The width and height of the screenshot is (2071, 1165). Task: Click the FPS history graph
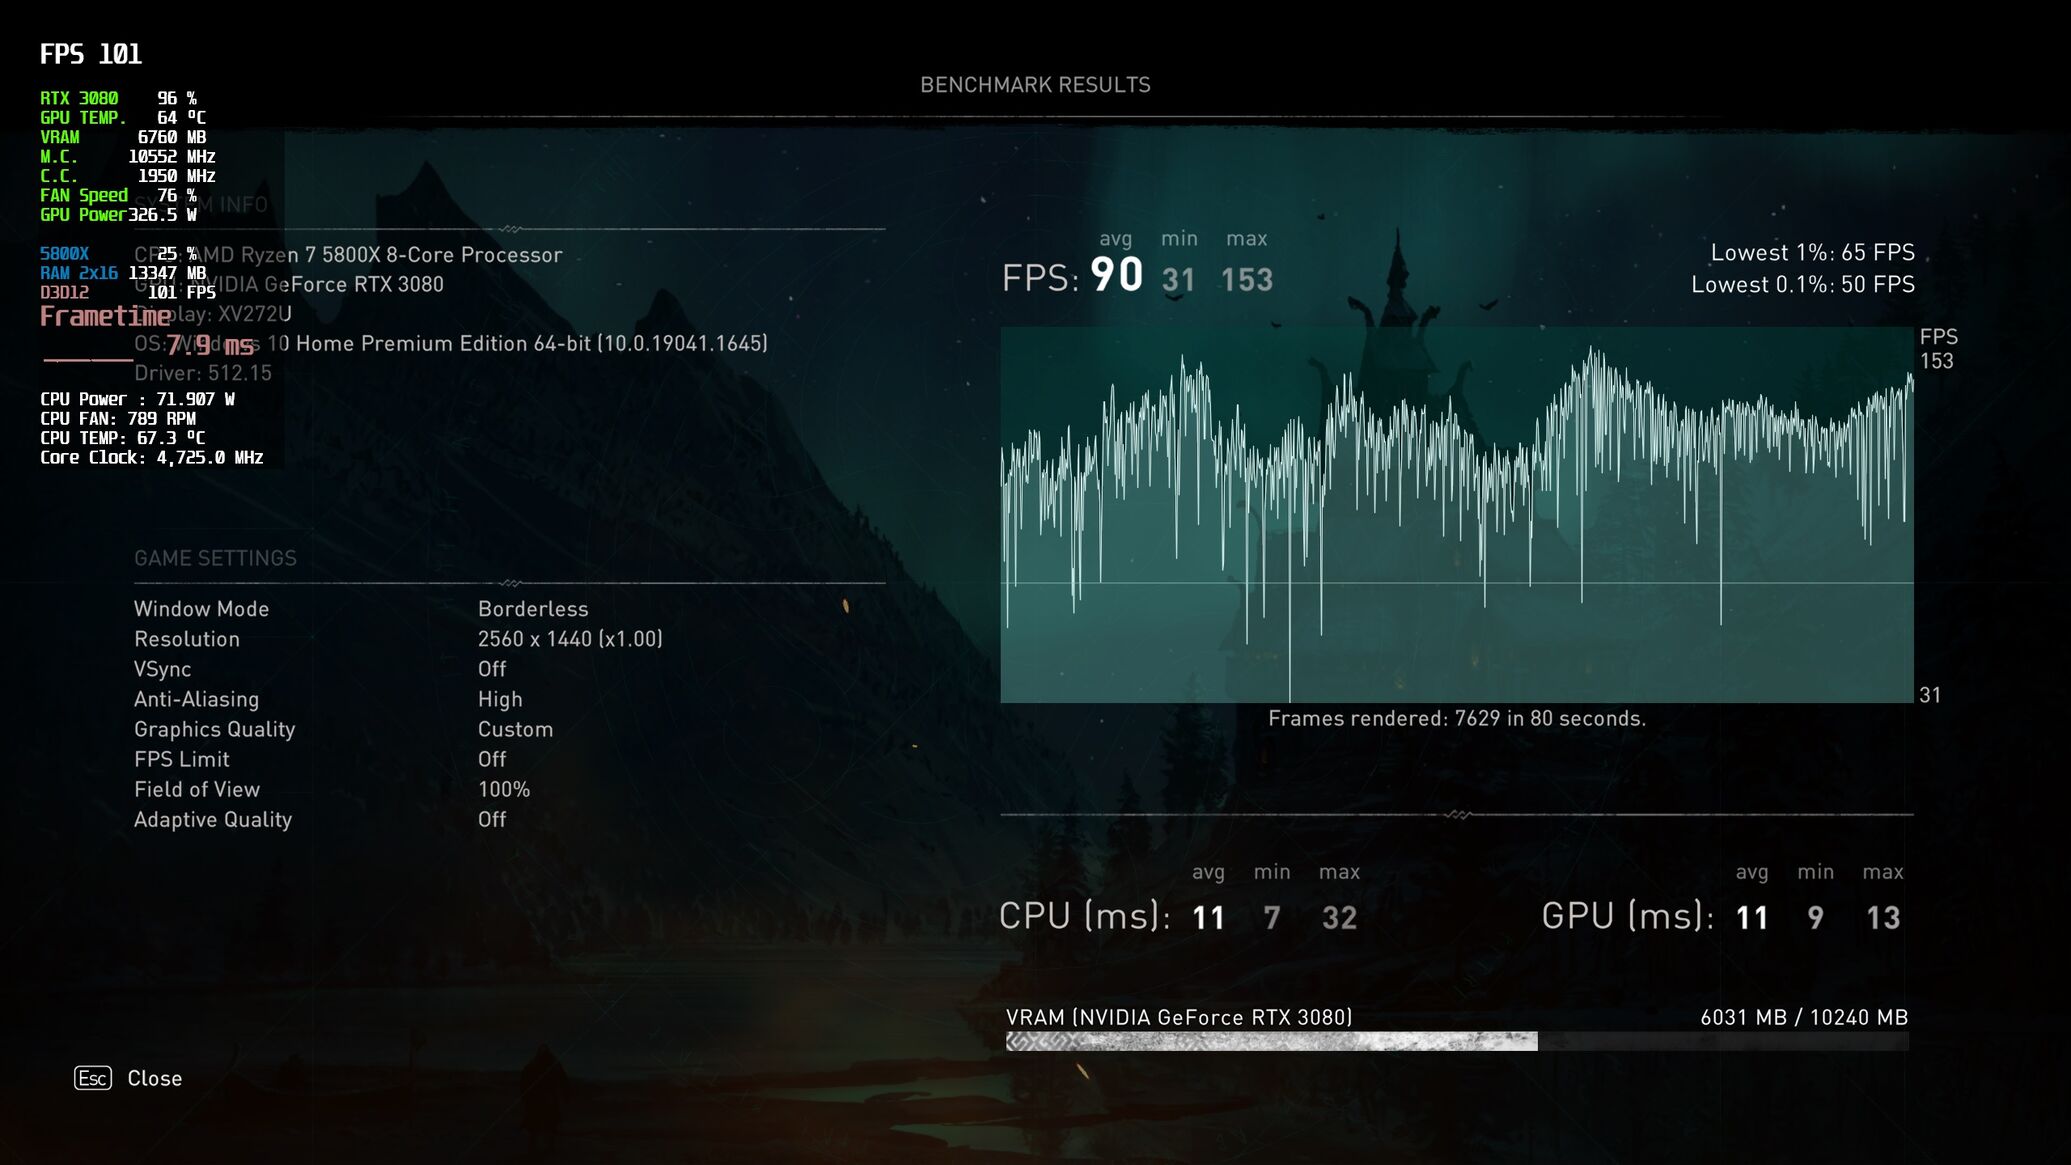(x=1456, y=515)
